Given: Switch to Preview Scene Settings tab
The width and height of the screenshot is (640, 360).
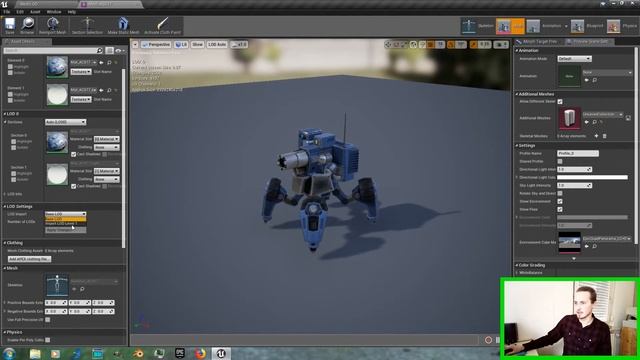Looking at the screenshot, I should pos(590,42).
